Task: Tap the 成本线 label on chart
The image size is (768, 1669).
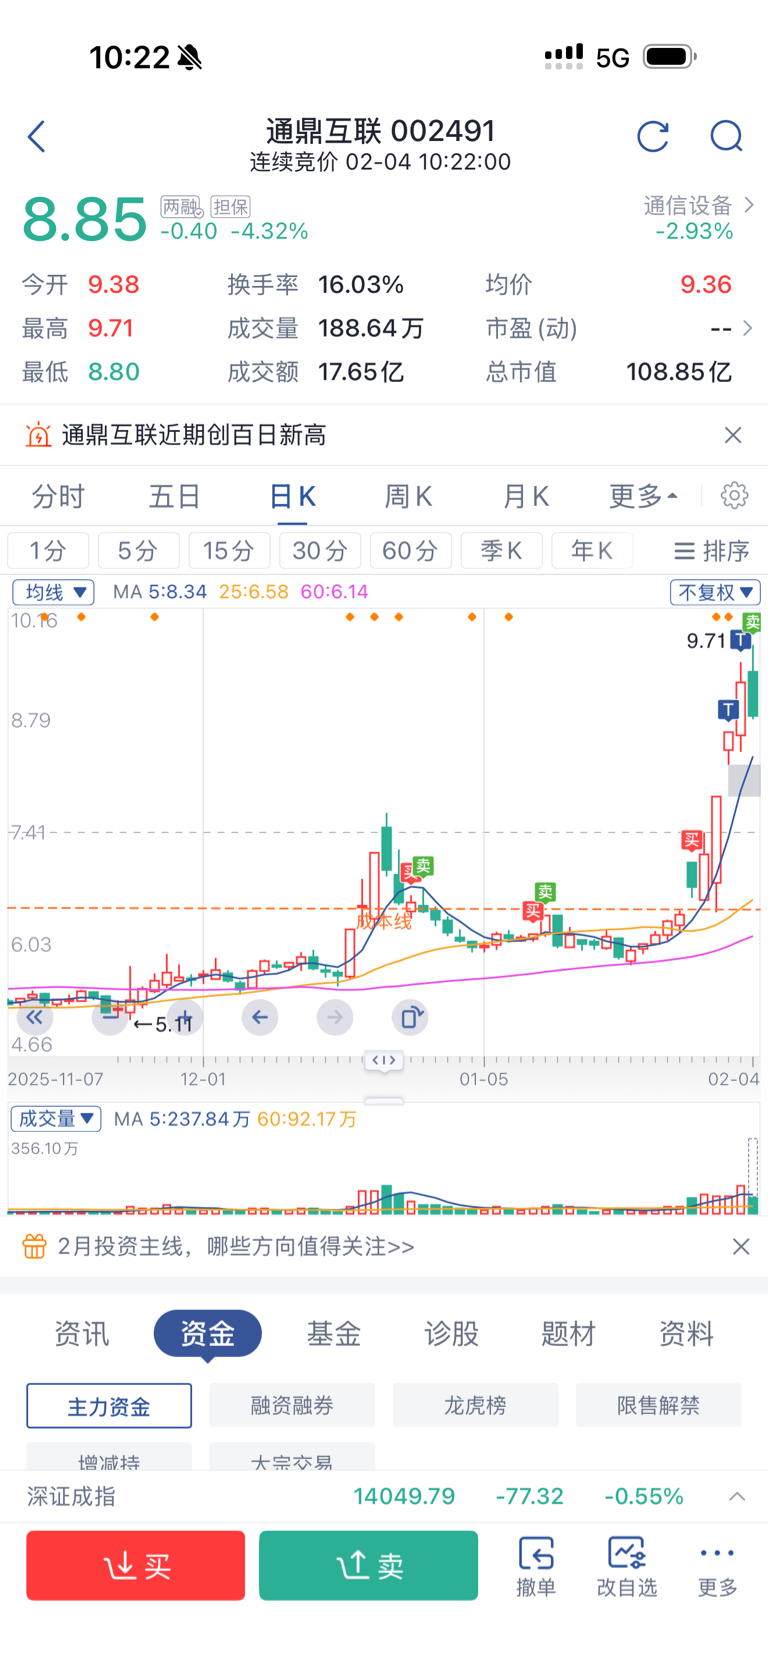Action: 384,921
